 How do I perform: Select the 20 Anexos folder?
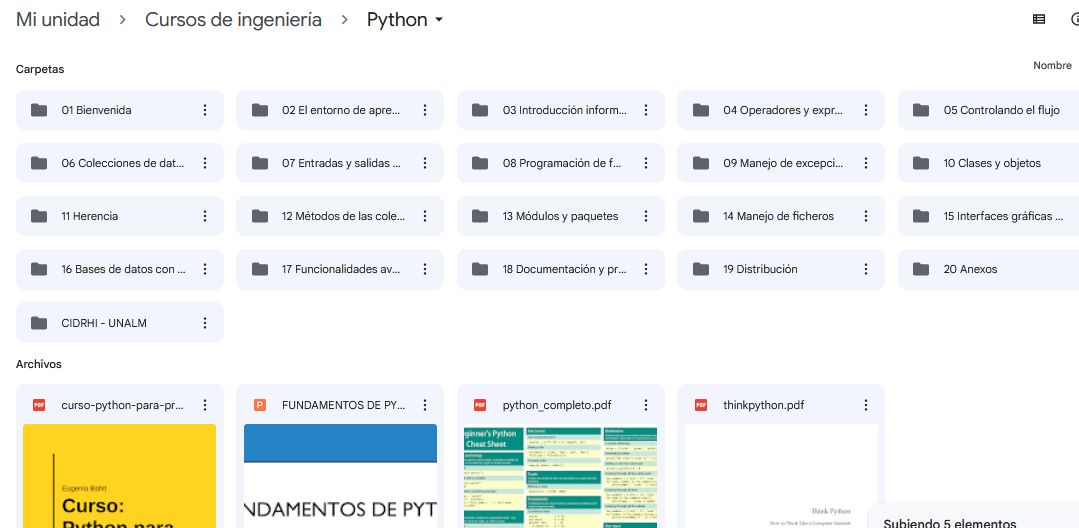click(989, 269)
